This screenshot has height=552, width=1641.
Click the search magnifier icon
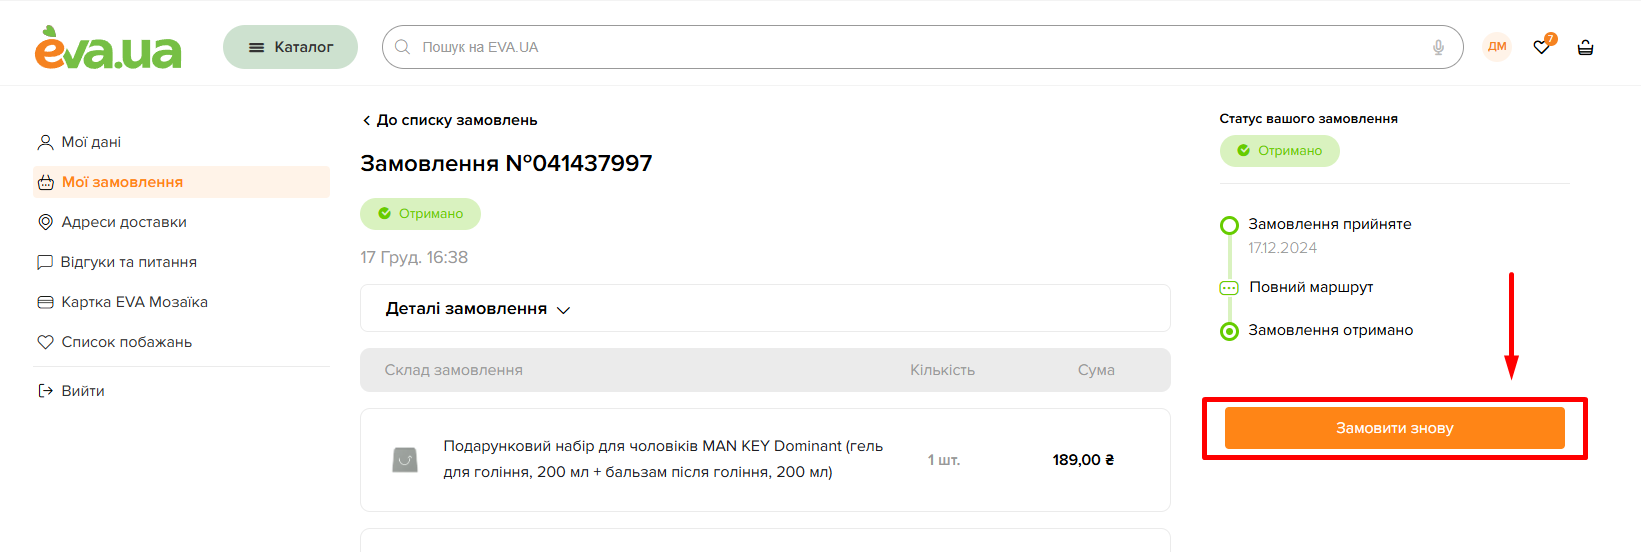402,47
